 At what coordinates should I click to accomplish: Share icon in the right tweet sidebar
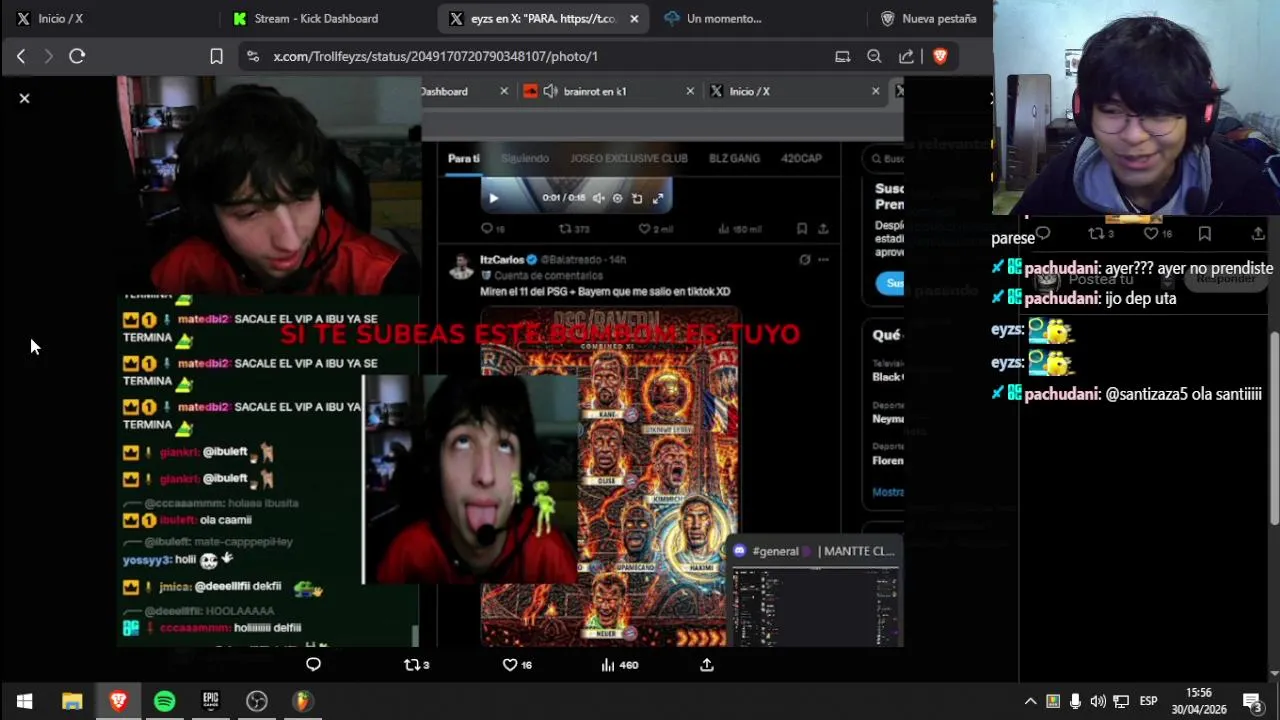point(1258,233)
